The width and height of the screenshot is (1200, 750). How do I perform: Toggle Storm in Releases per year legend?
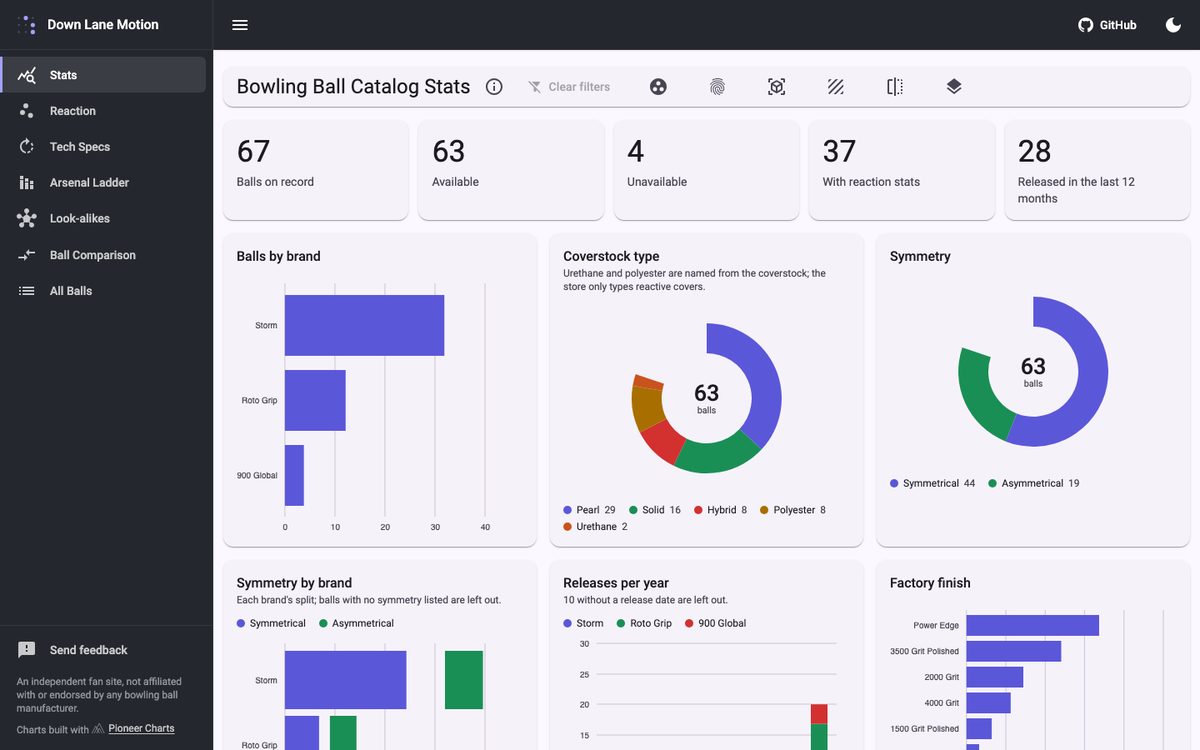[x=583, y=623]
